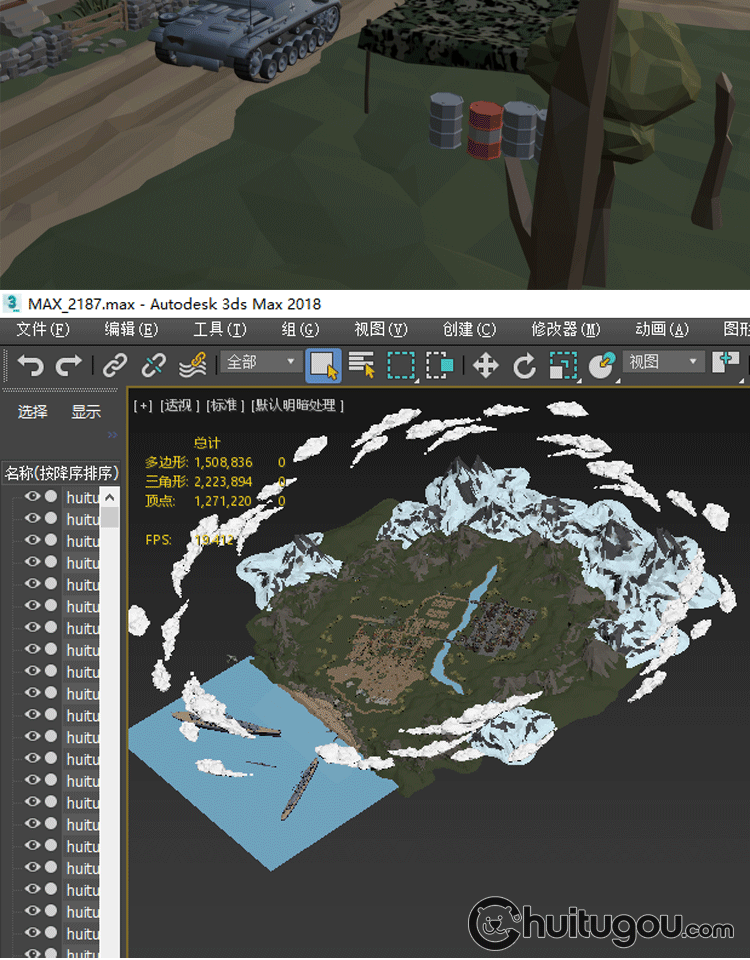Viewport: 750px width, 960px height.
Task: Toggle the Window/Crossing selection icon
Action: click(439, 365)
